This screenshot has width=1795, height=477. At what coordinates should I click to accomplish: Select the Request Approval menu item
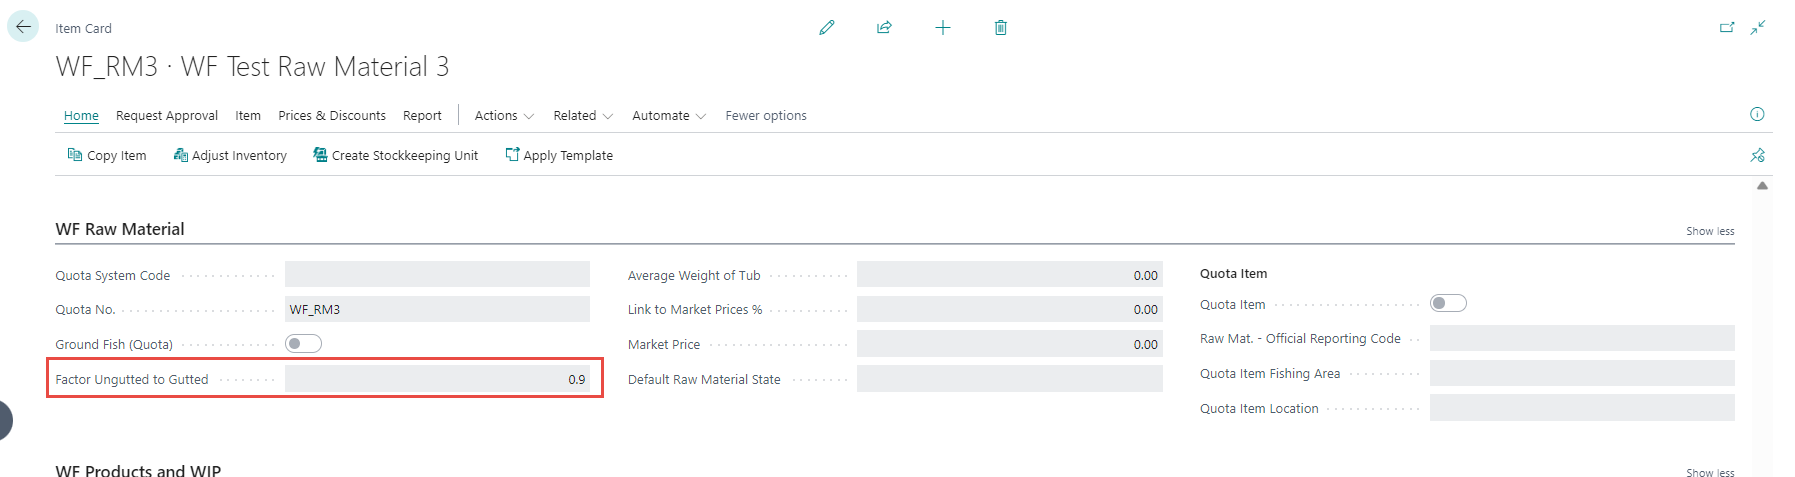pos(167,116)
